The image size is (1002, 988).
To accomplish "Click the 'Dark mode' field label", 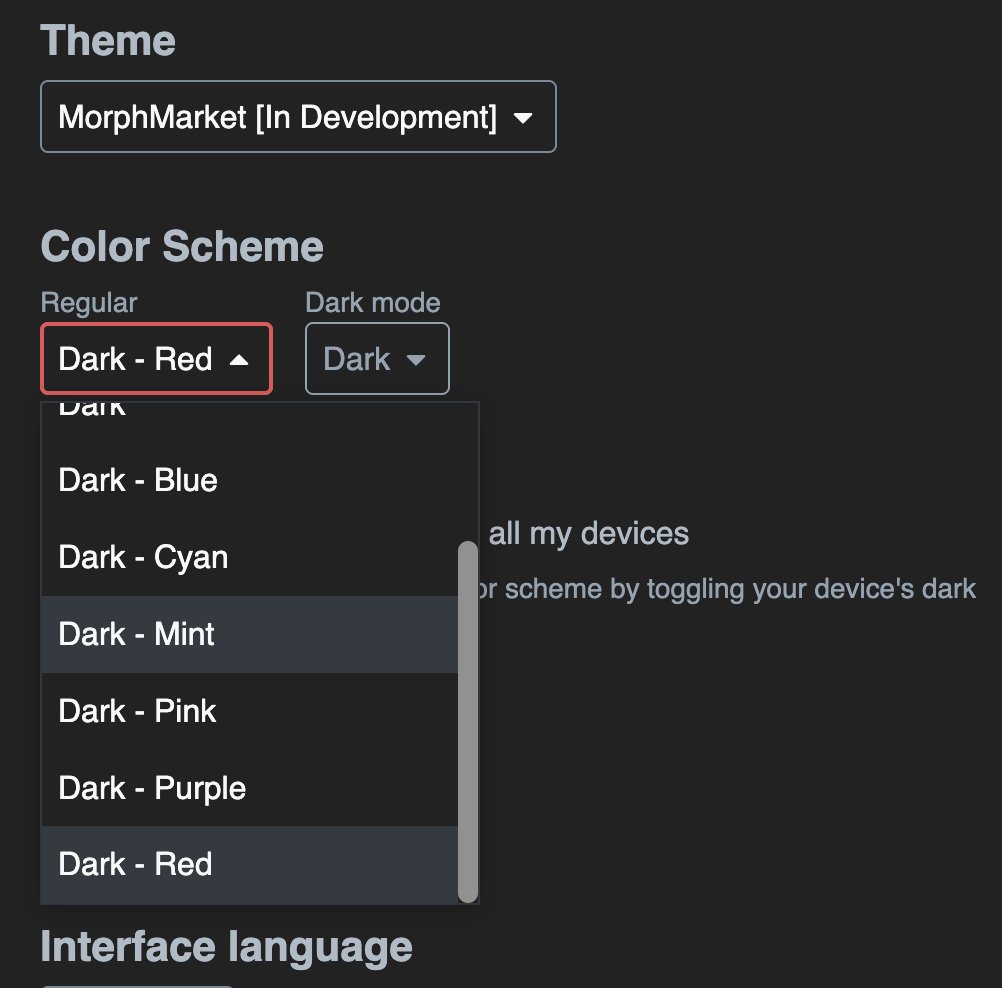I will [372, 303].
